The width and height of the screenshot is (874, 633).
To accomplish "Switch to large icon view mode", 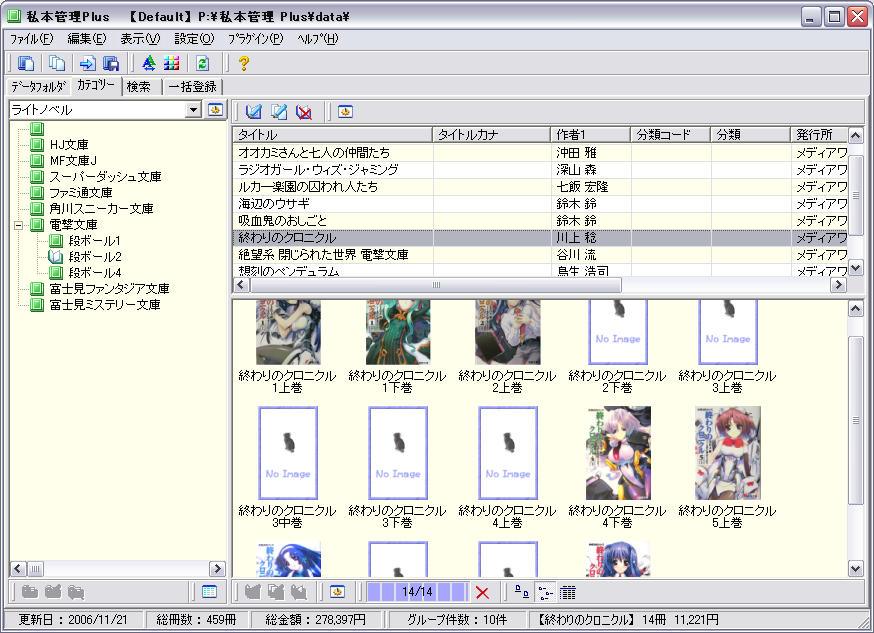I will (x=522, y=592).
